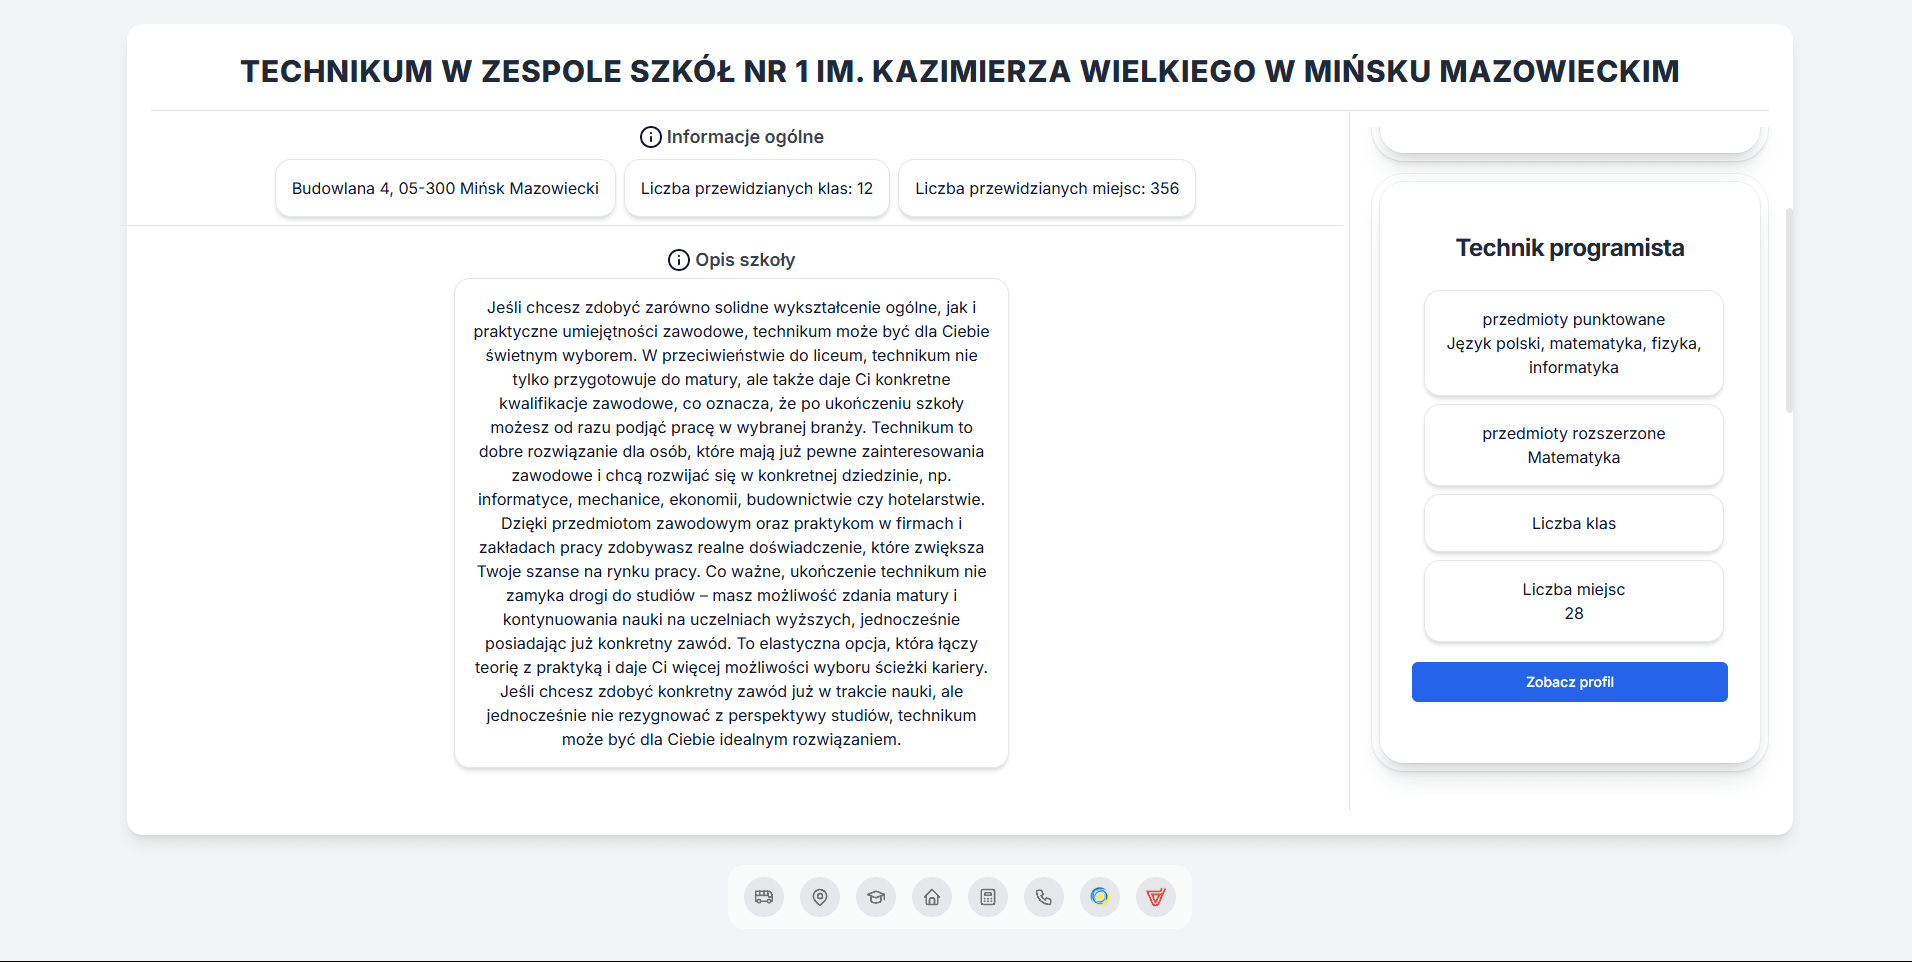
Task: Click the red triangular logo icon
Action: (1156, 897)
